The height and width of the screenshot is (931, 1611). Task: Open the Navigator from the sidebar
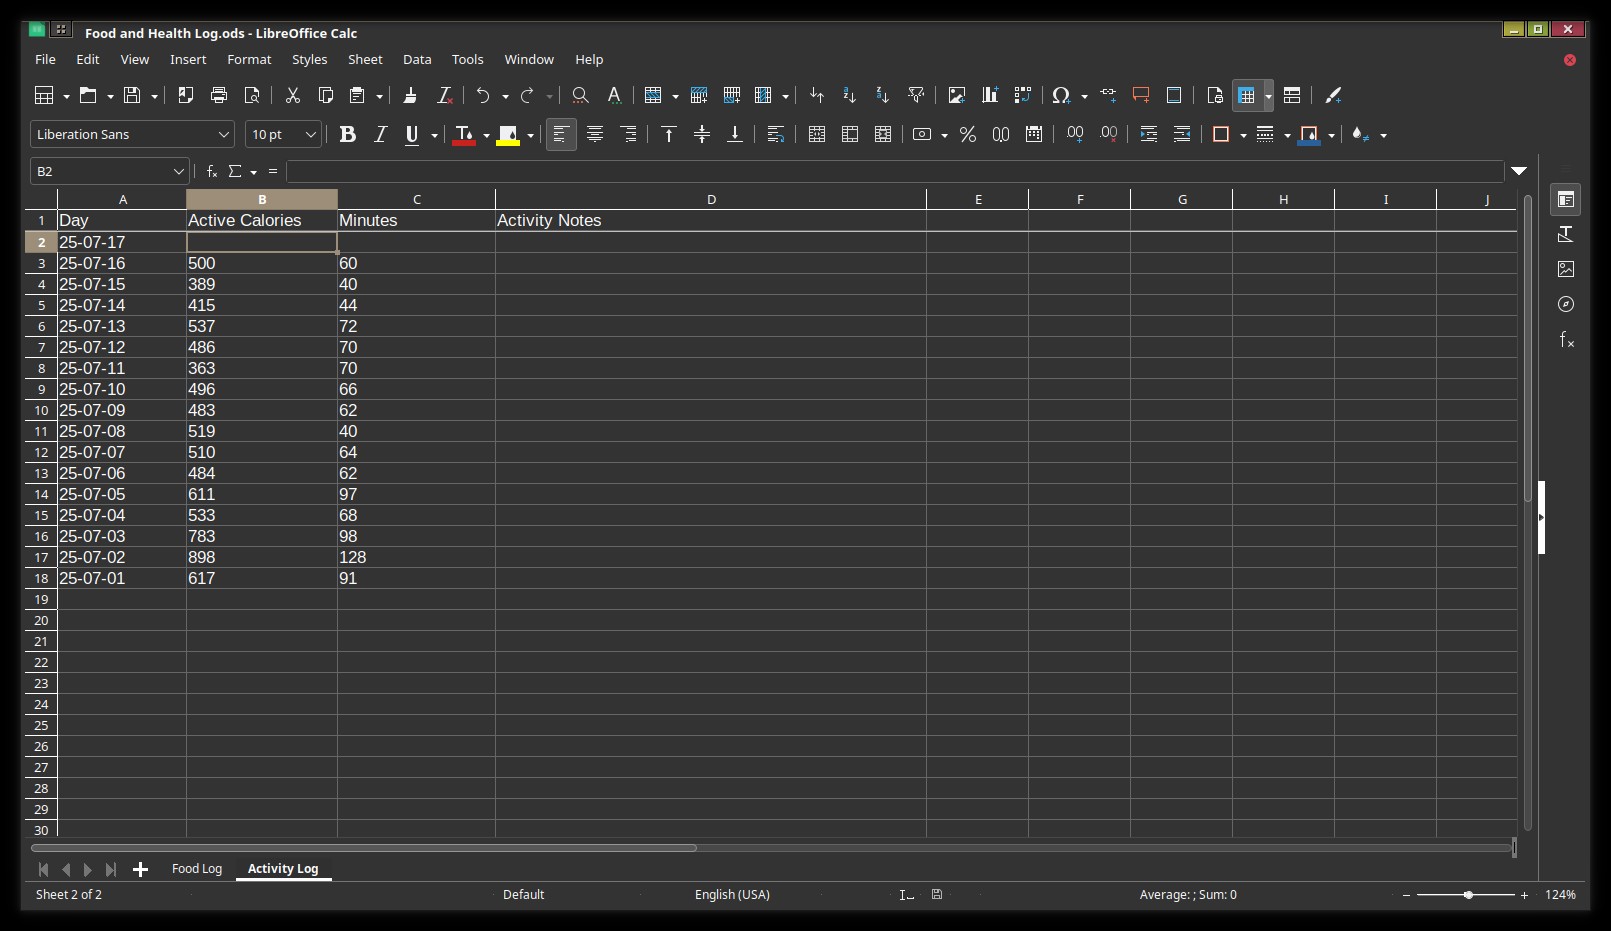1566,304
